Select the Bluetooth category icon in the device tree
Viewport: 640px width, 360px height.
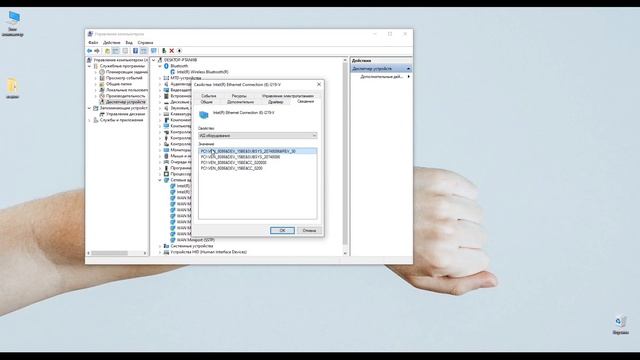[x=166, y=66]
